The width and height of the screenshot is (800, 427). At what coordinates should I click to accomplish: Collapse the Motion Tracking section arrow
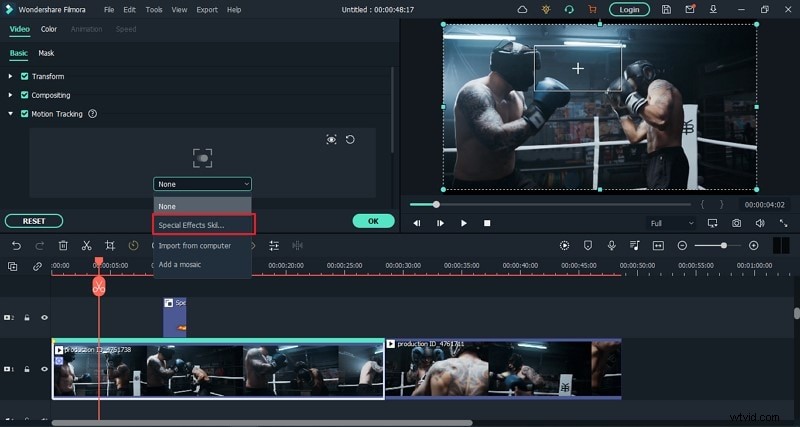click(x=10, y=114)
